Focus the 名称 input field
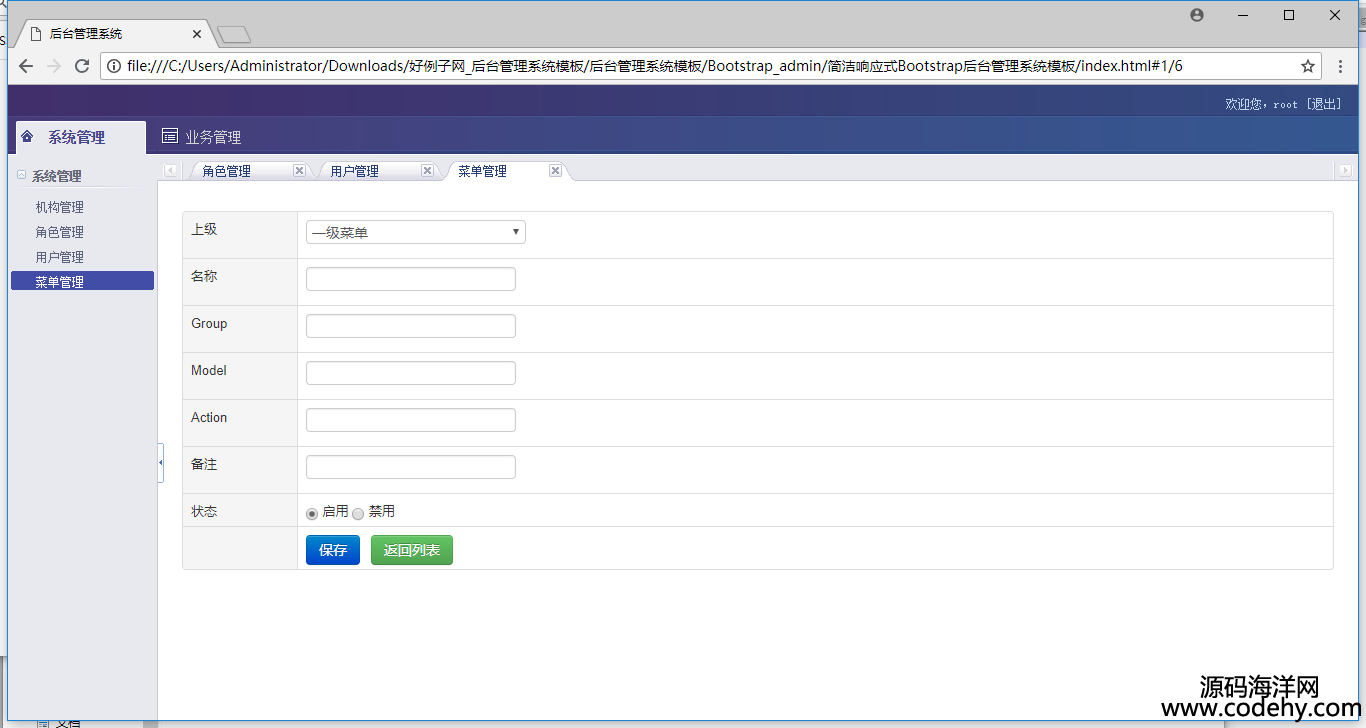This screenshot has height=728, width=1366. (410, 279)
